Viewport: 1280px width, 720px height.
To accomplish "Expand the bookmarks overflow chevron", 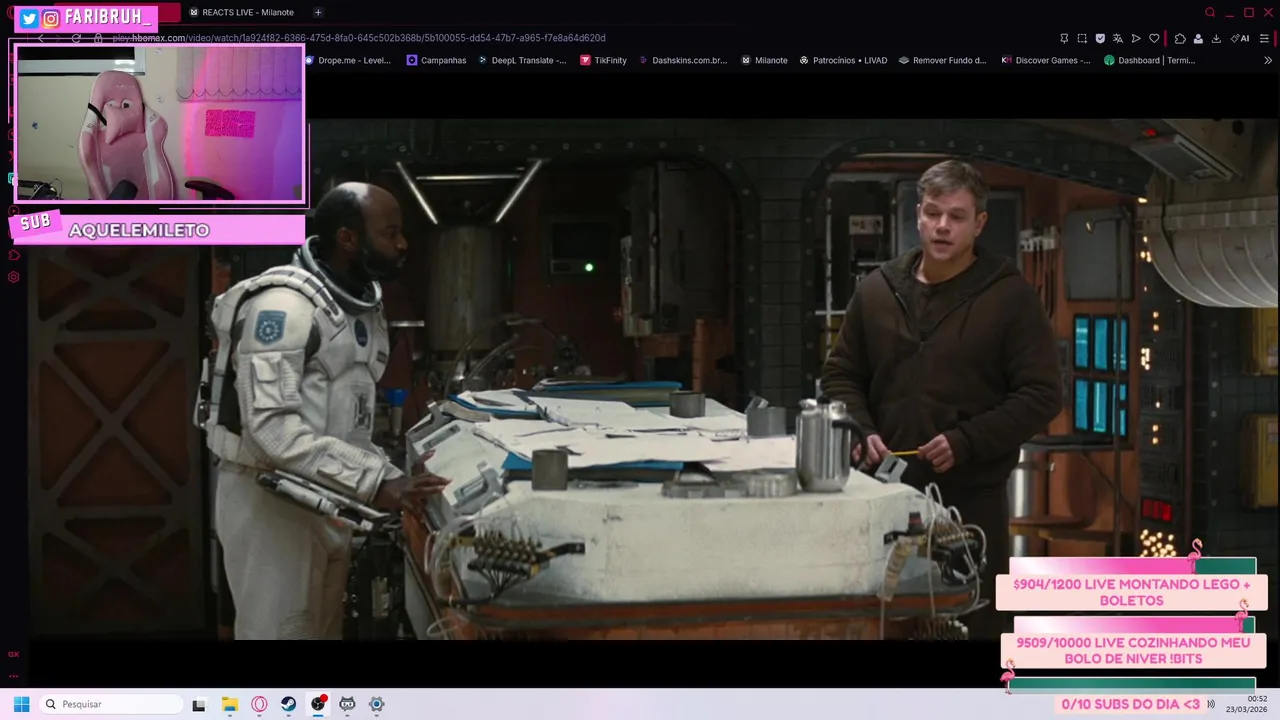I will click(1268, 60).
